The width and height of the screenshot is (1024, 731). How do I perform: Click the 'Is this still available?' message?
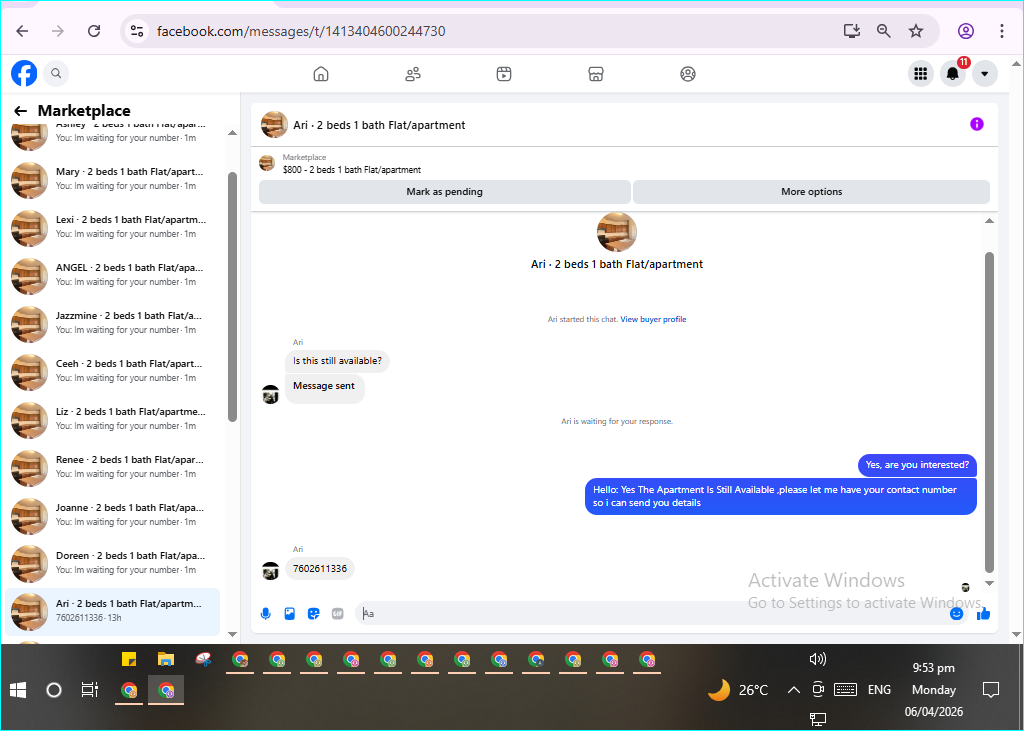(x=337, y=361)
